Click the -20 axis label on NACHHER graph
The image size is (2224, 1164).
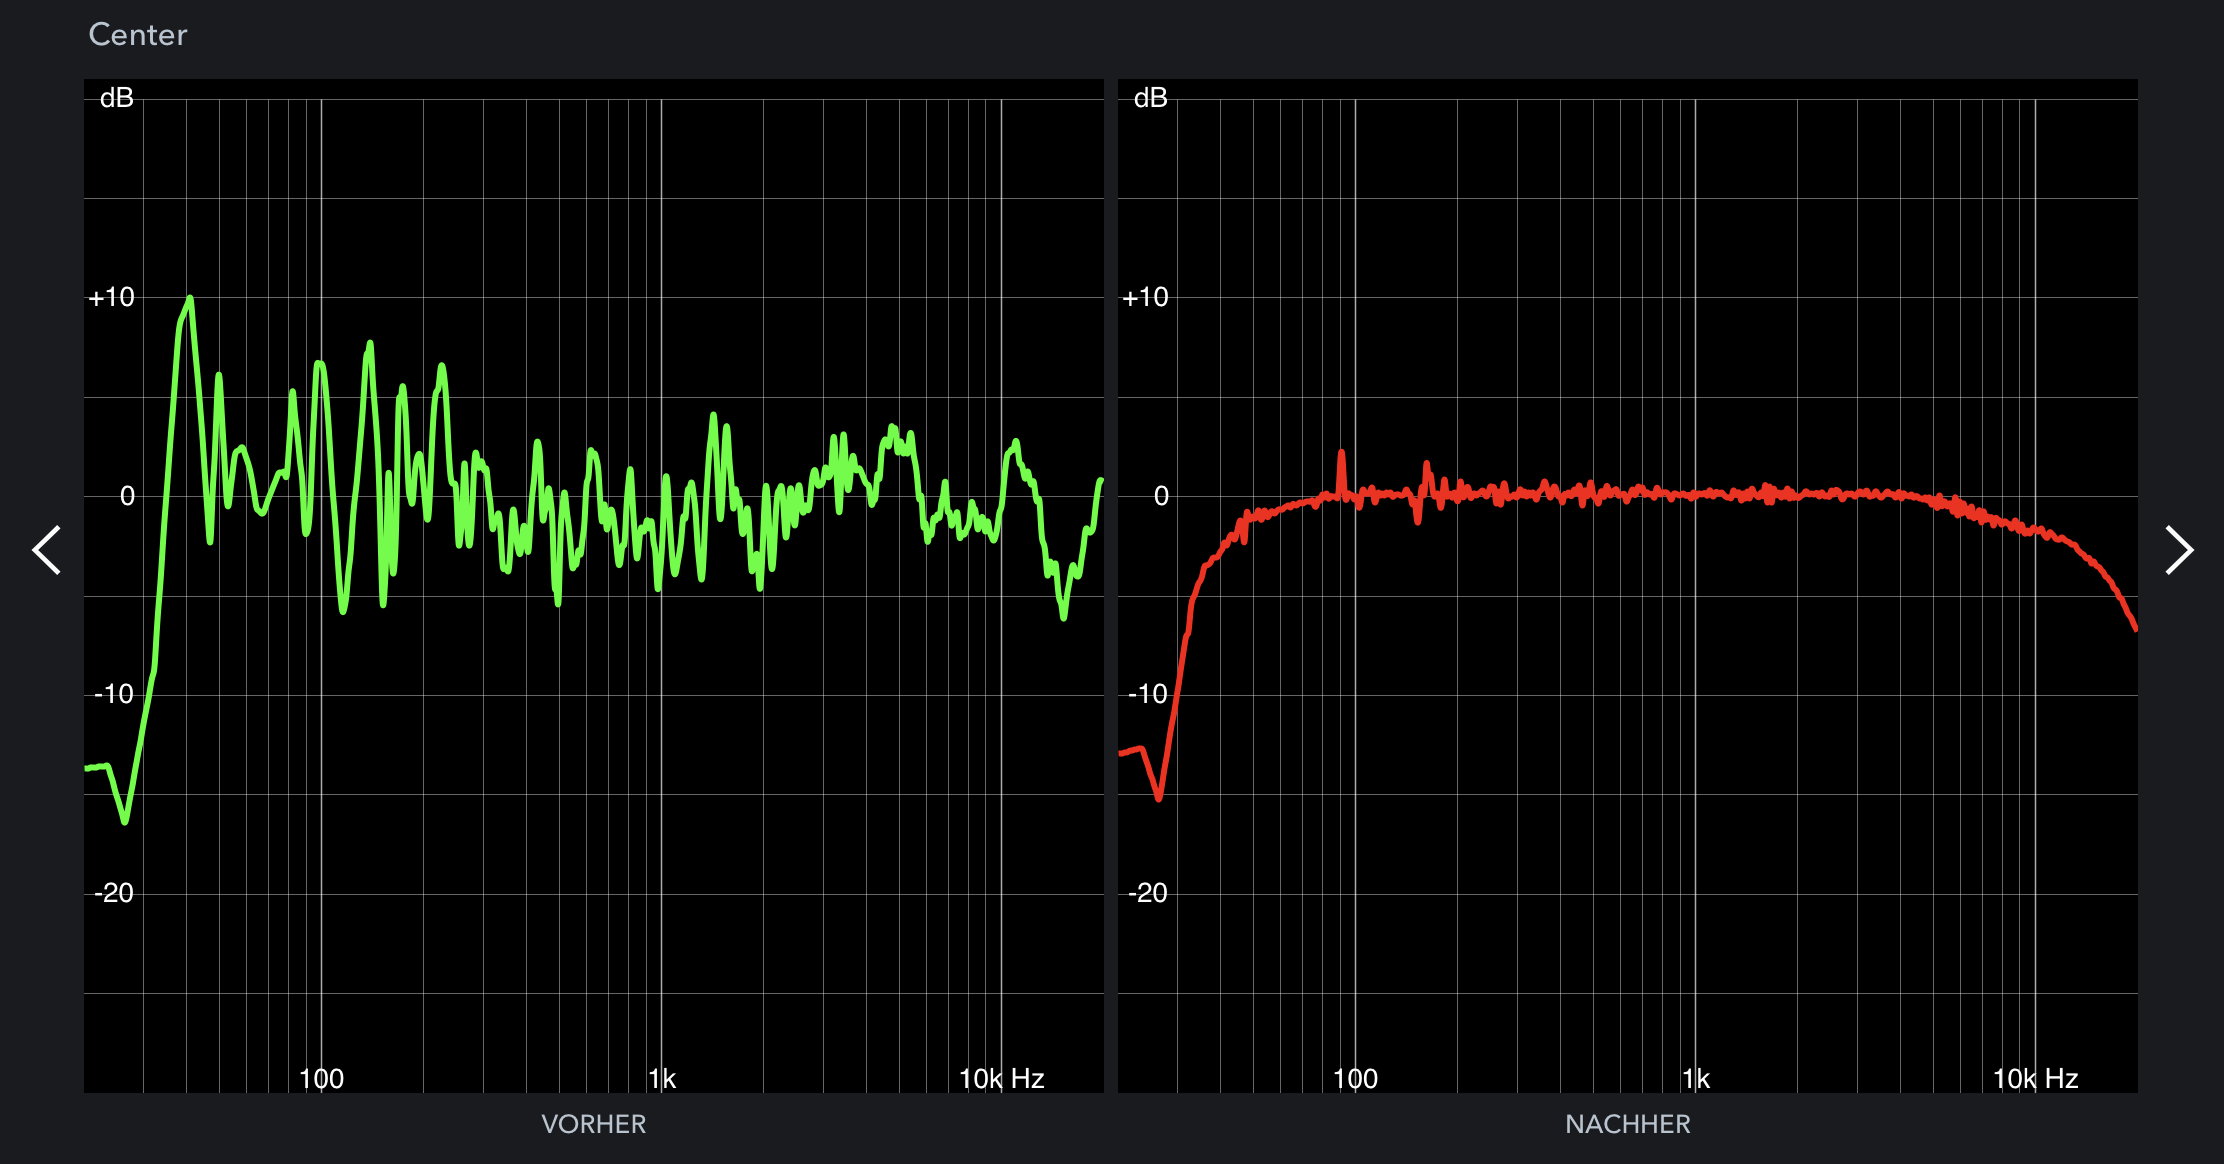tap(1147, 893)
